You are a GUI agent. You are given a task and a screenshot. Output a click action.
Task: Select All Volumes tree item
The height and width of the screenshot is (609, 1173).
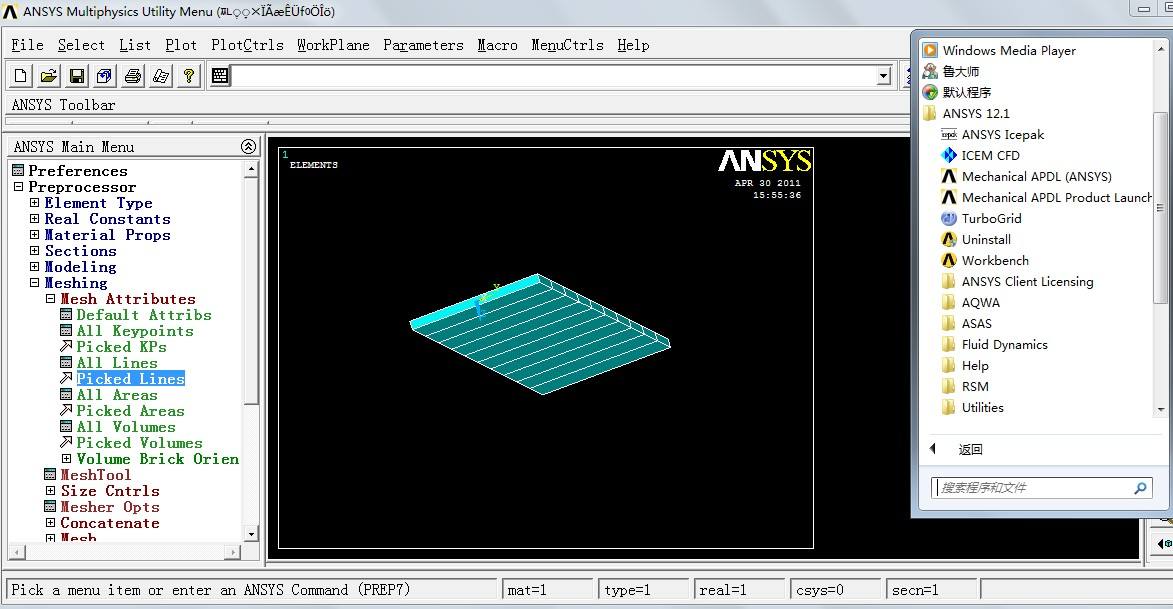coord(126,426)
